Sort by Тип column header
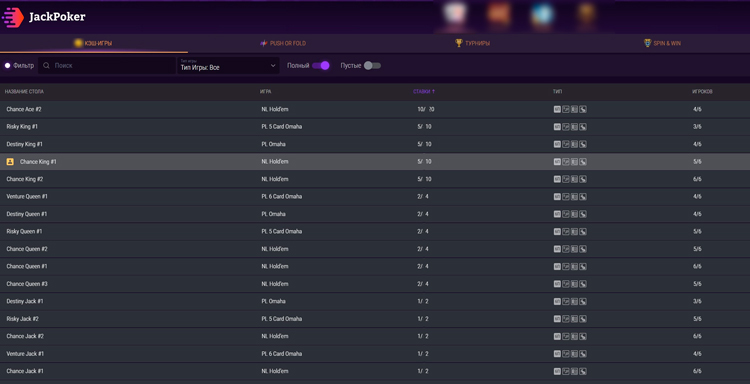 [x=557, y=92]
